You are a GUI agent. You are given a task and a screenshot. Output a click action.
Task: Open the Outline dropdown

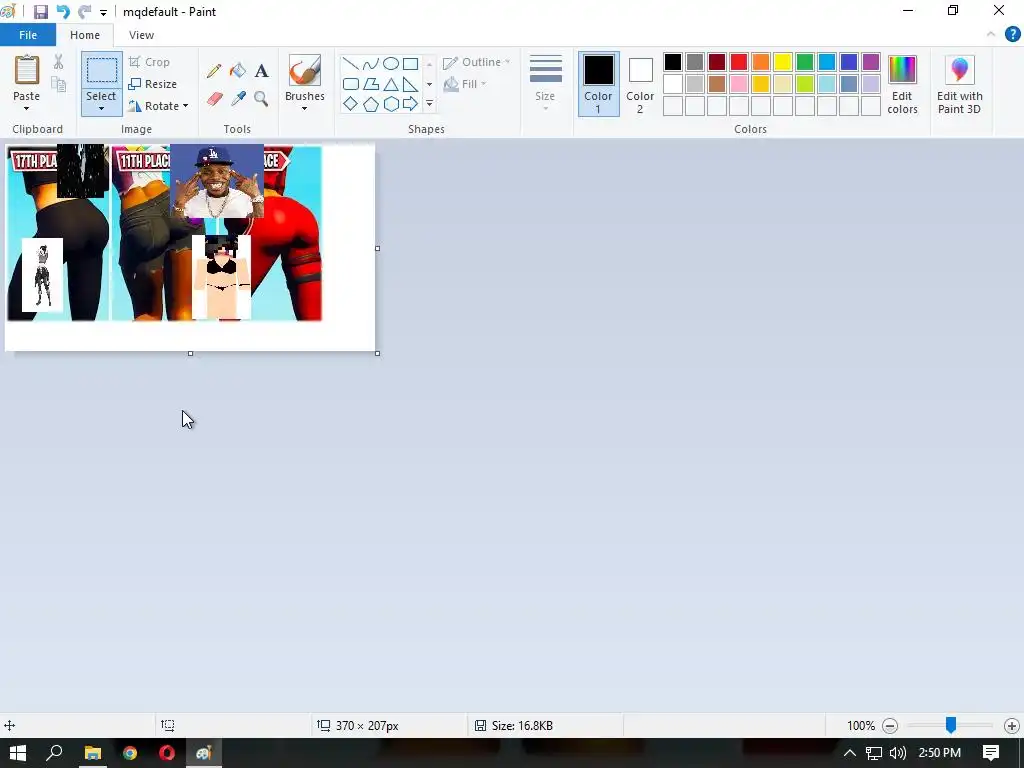point(477,62)
